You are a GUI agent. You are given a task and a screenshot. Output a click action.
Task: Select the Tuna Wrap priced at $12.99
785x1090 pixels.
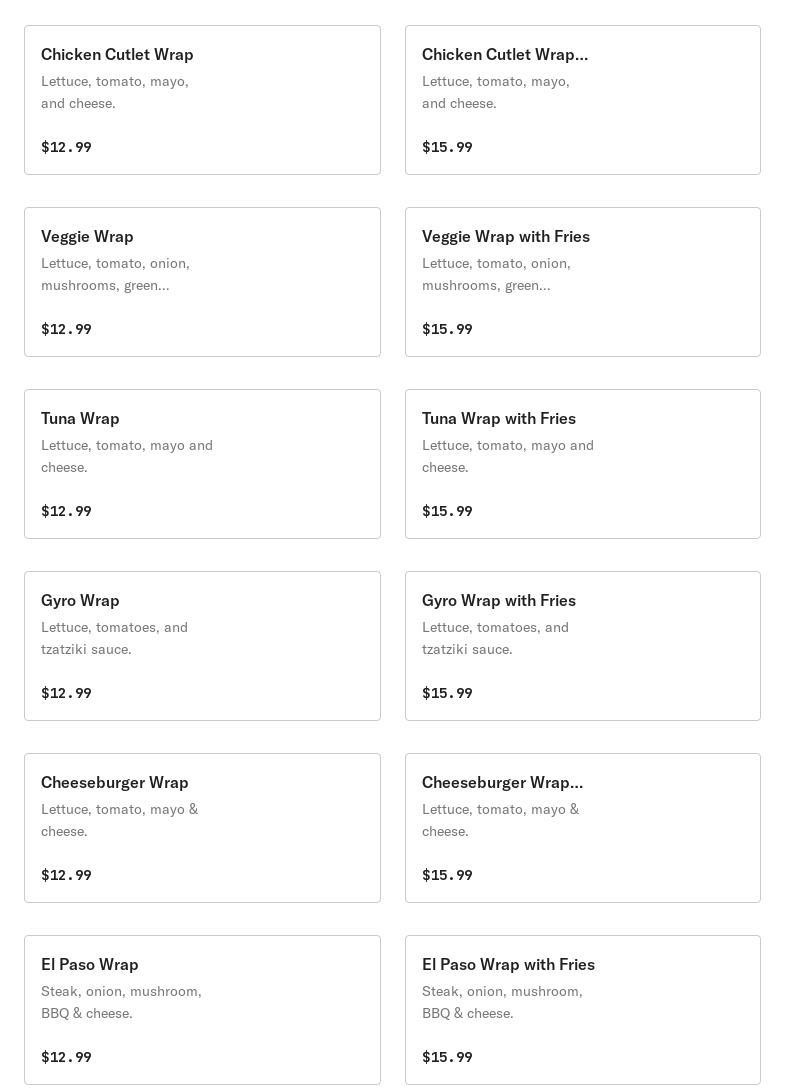[202, 464]
